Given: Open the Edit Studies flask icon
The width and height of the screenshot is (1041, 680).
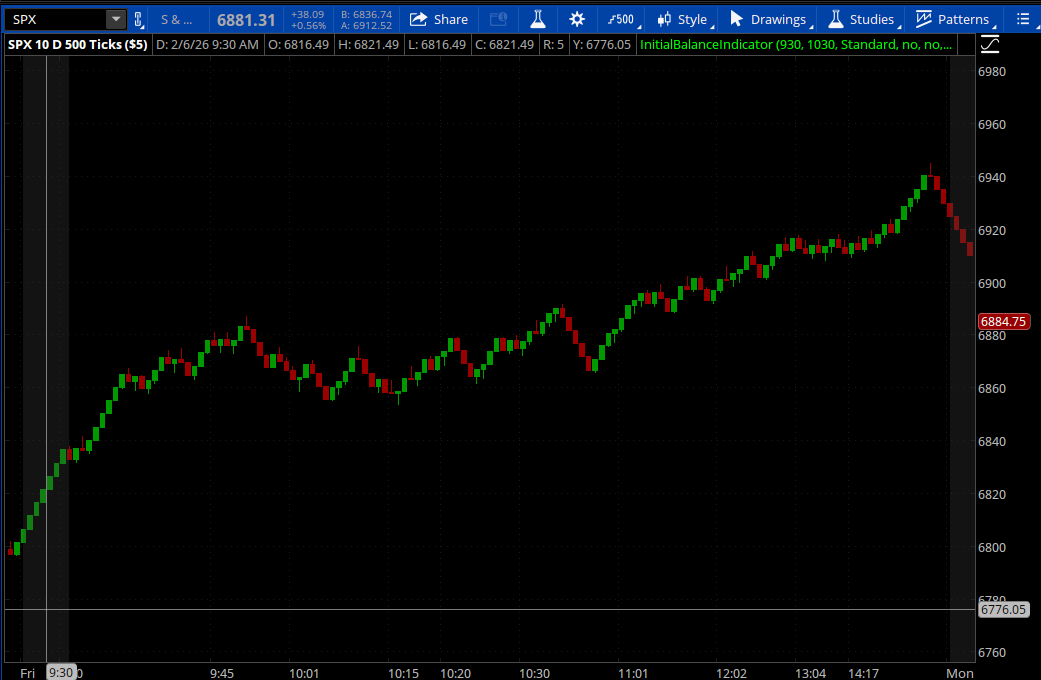Looking at the screenshot, I should tap(538, 19).
